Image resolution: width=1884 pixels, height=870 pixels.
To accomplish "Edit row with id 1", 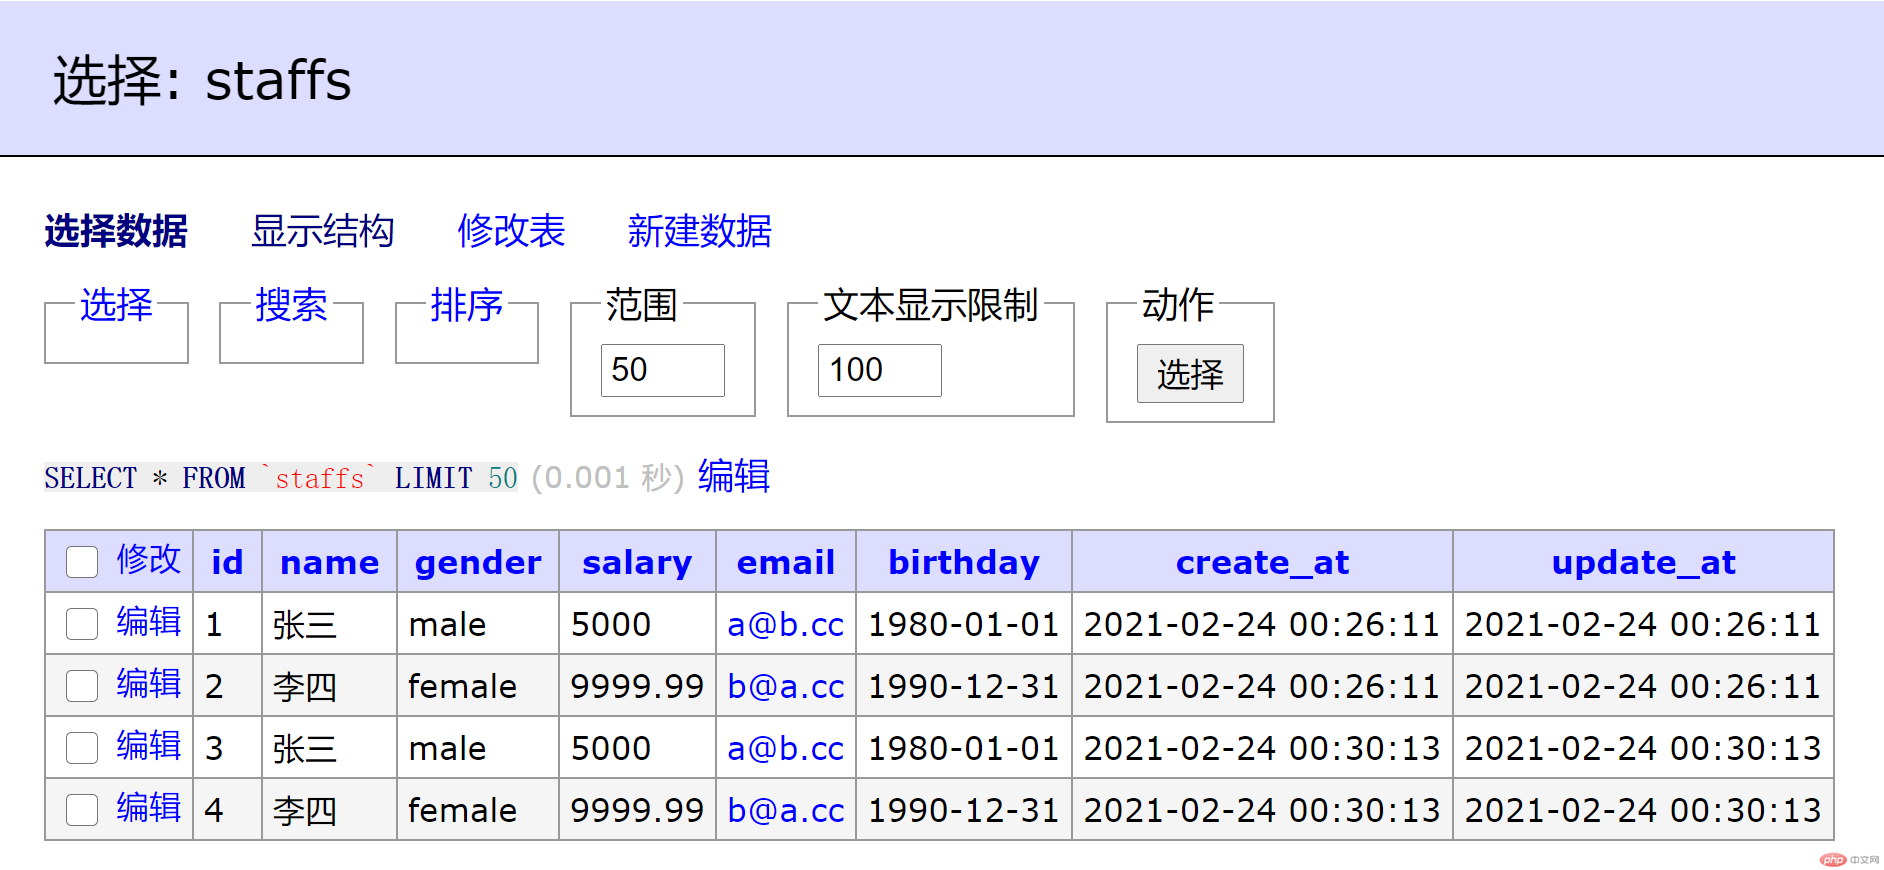I will 148,622.
